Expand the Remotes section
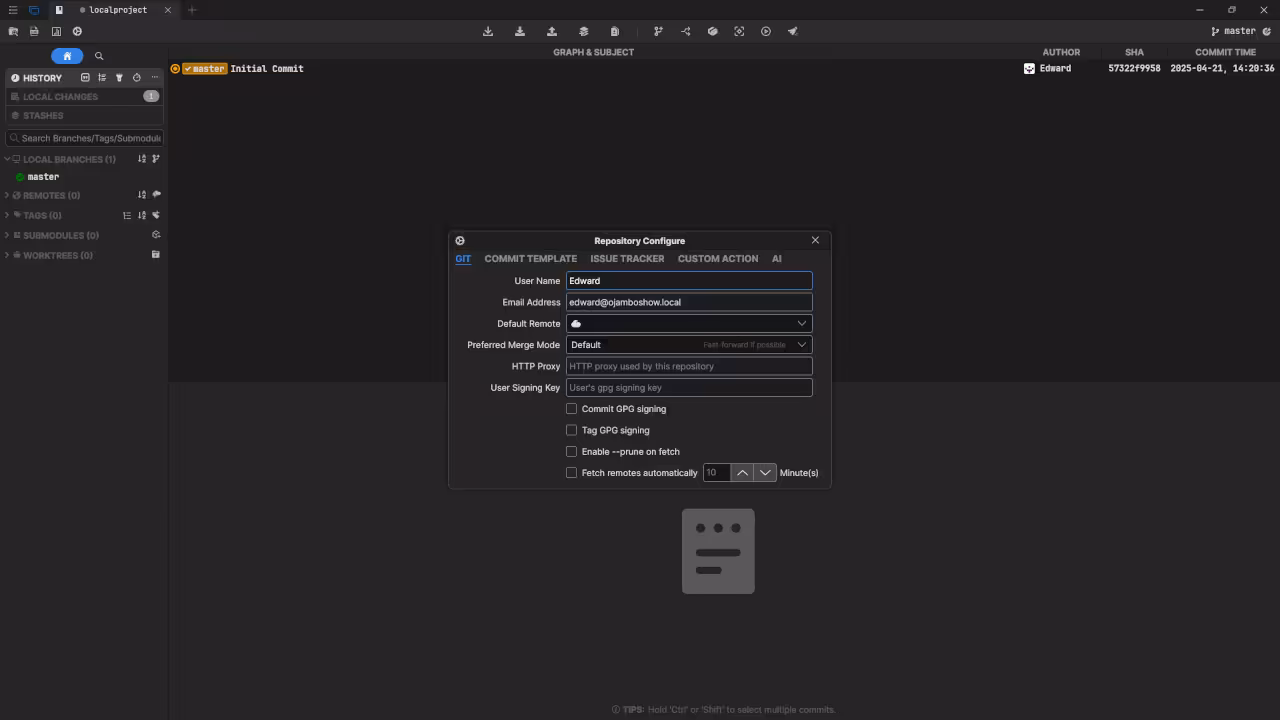Image resolution: width=1280 pixels, height=720 pixels. click(x=7, y=195)
